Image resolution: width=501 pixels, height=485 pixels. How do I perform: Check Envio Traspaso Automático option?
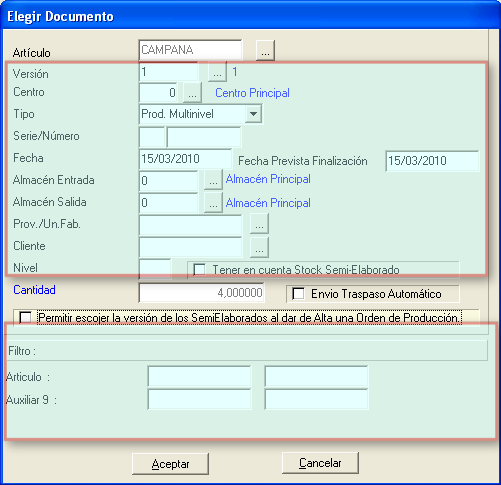click(x=298, y=294)
